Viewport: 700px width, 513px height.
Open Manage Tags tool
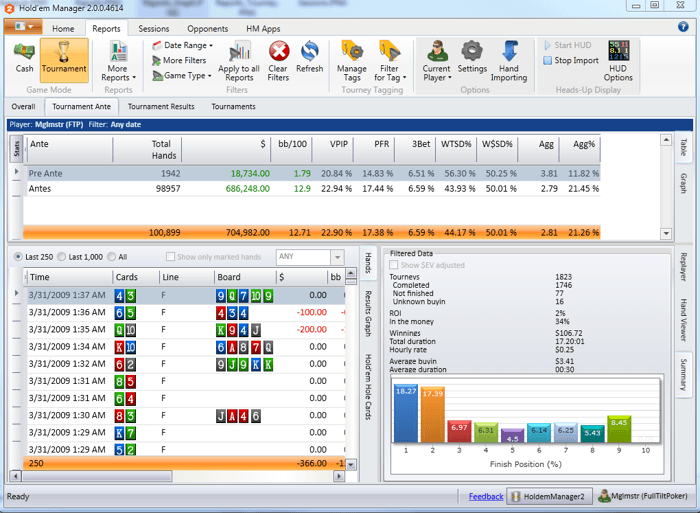point(352,62)
